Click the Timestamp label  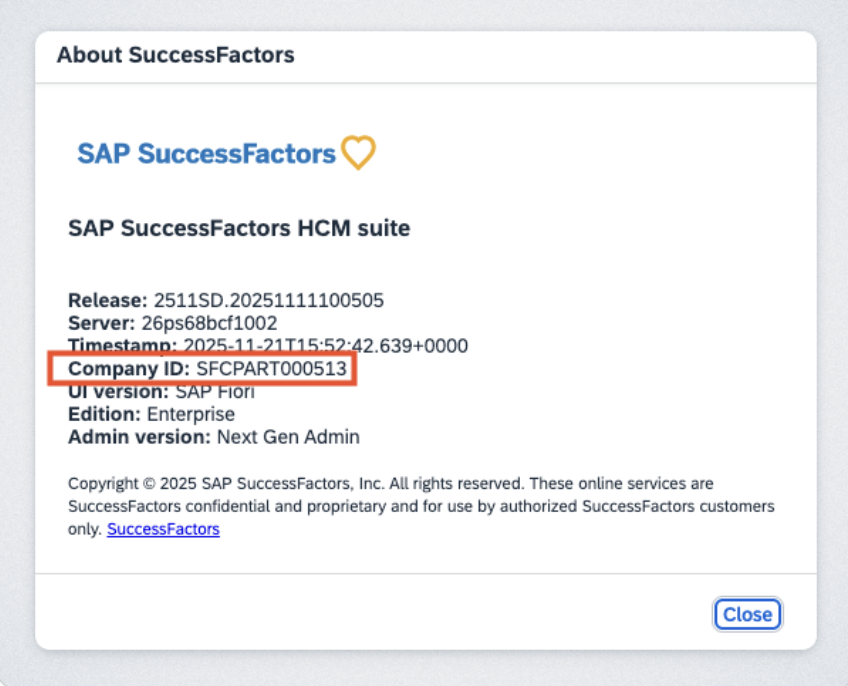(x=122, y=346)
